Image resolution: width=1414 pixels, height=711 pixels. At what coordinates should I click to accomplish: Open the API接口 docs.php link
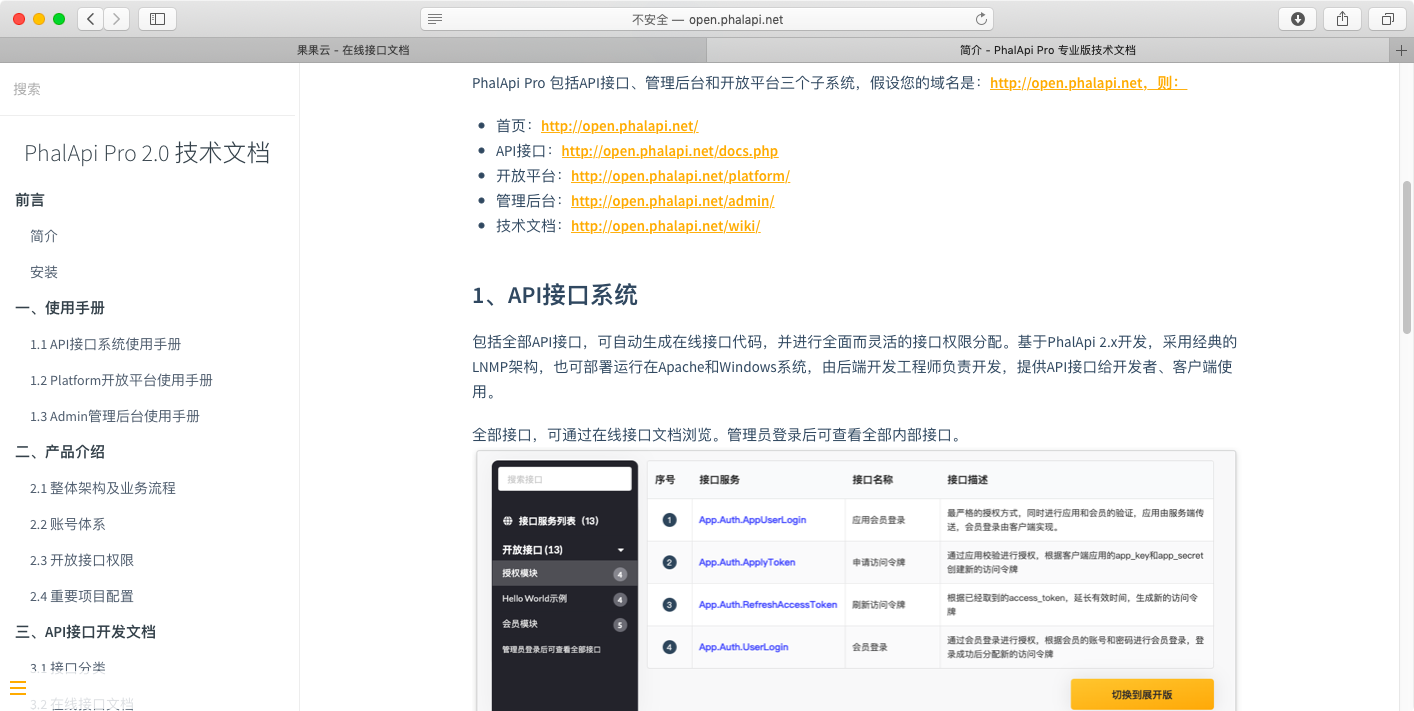(x=669, y=151)
